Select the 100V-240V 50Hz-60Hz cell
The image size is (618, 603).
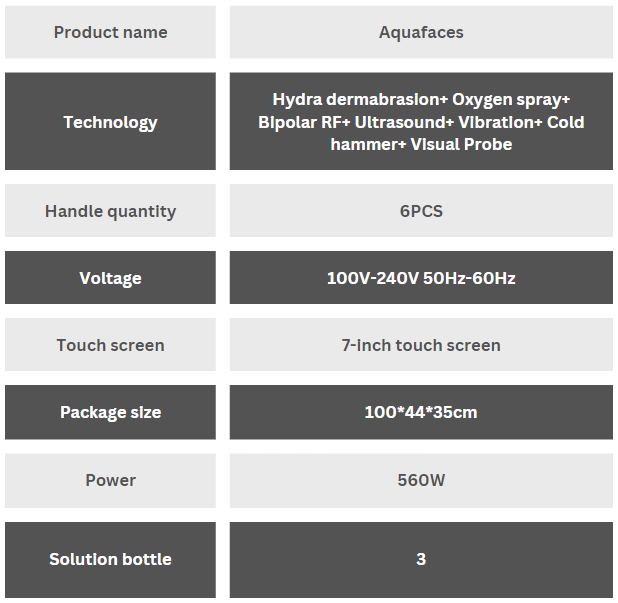421,278
